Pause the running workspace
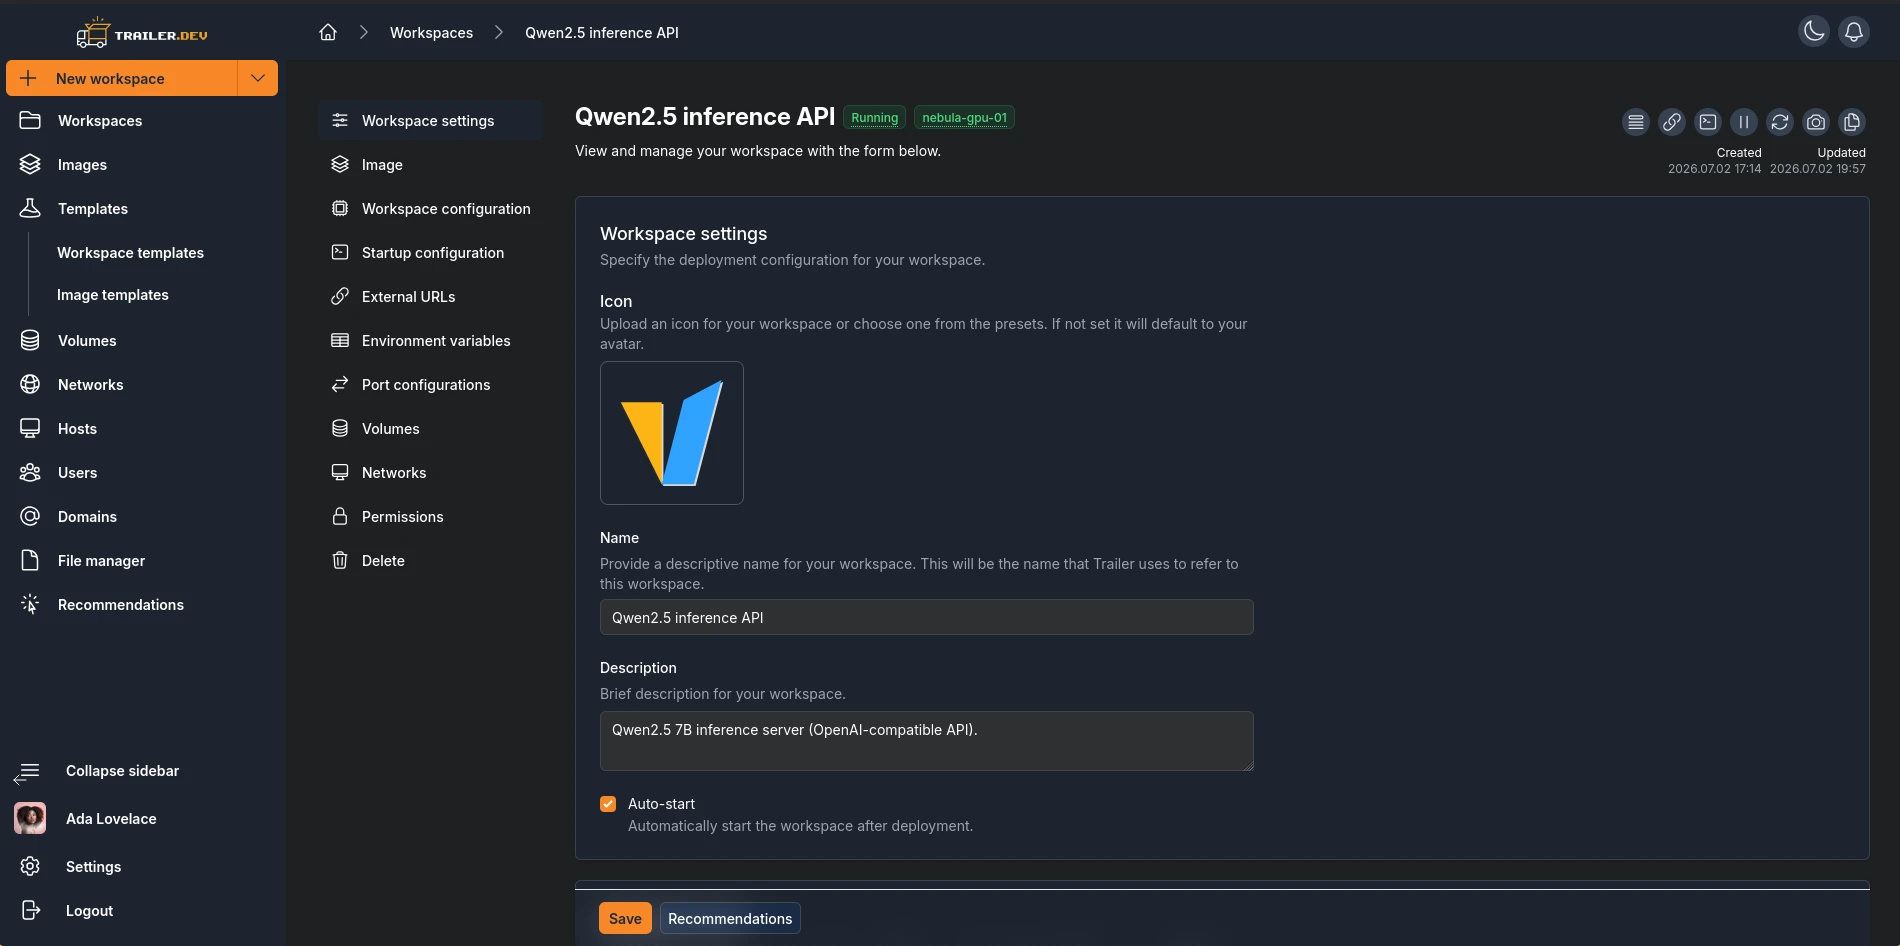 tap(1744, 122)
